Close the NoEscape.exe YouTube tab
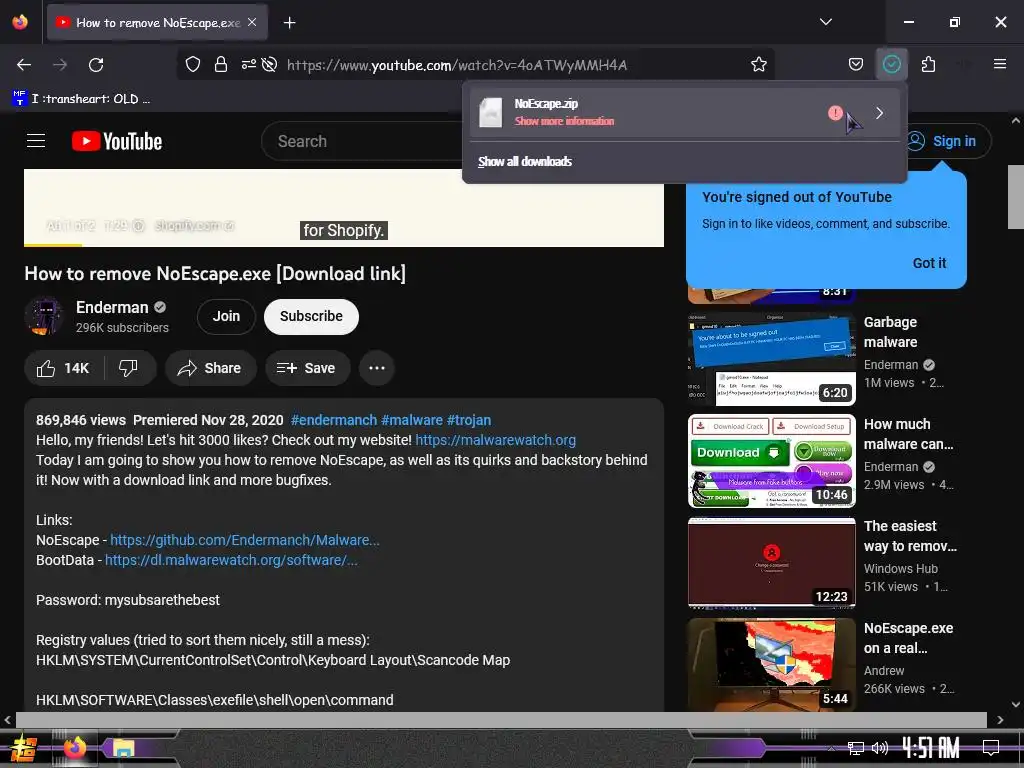This screenshot has height=768, width=1024. tap(252, 22)
